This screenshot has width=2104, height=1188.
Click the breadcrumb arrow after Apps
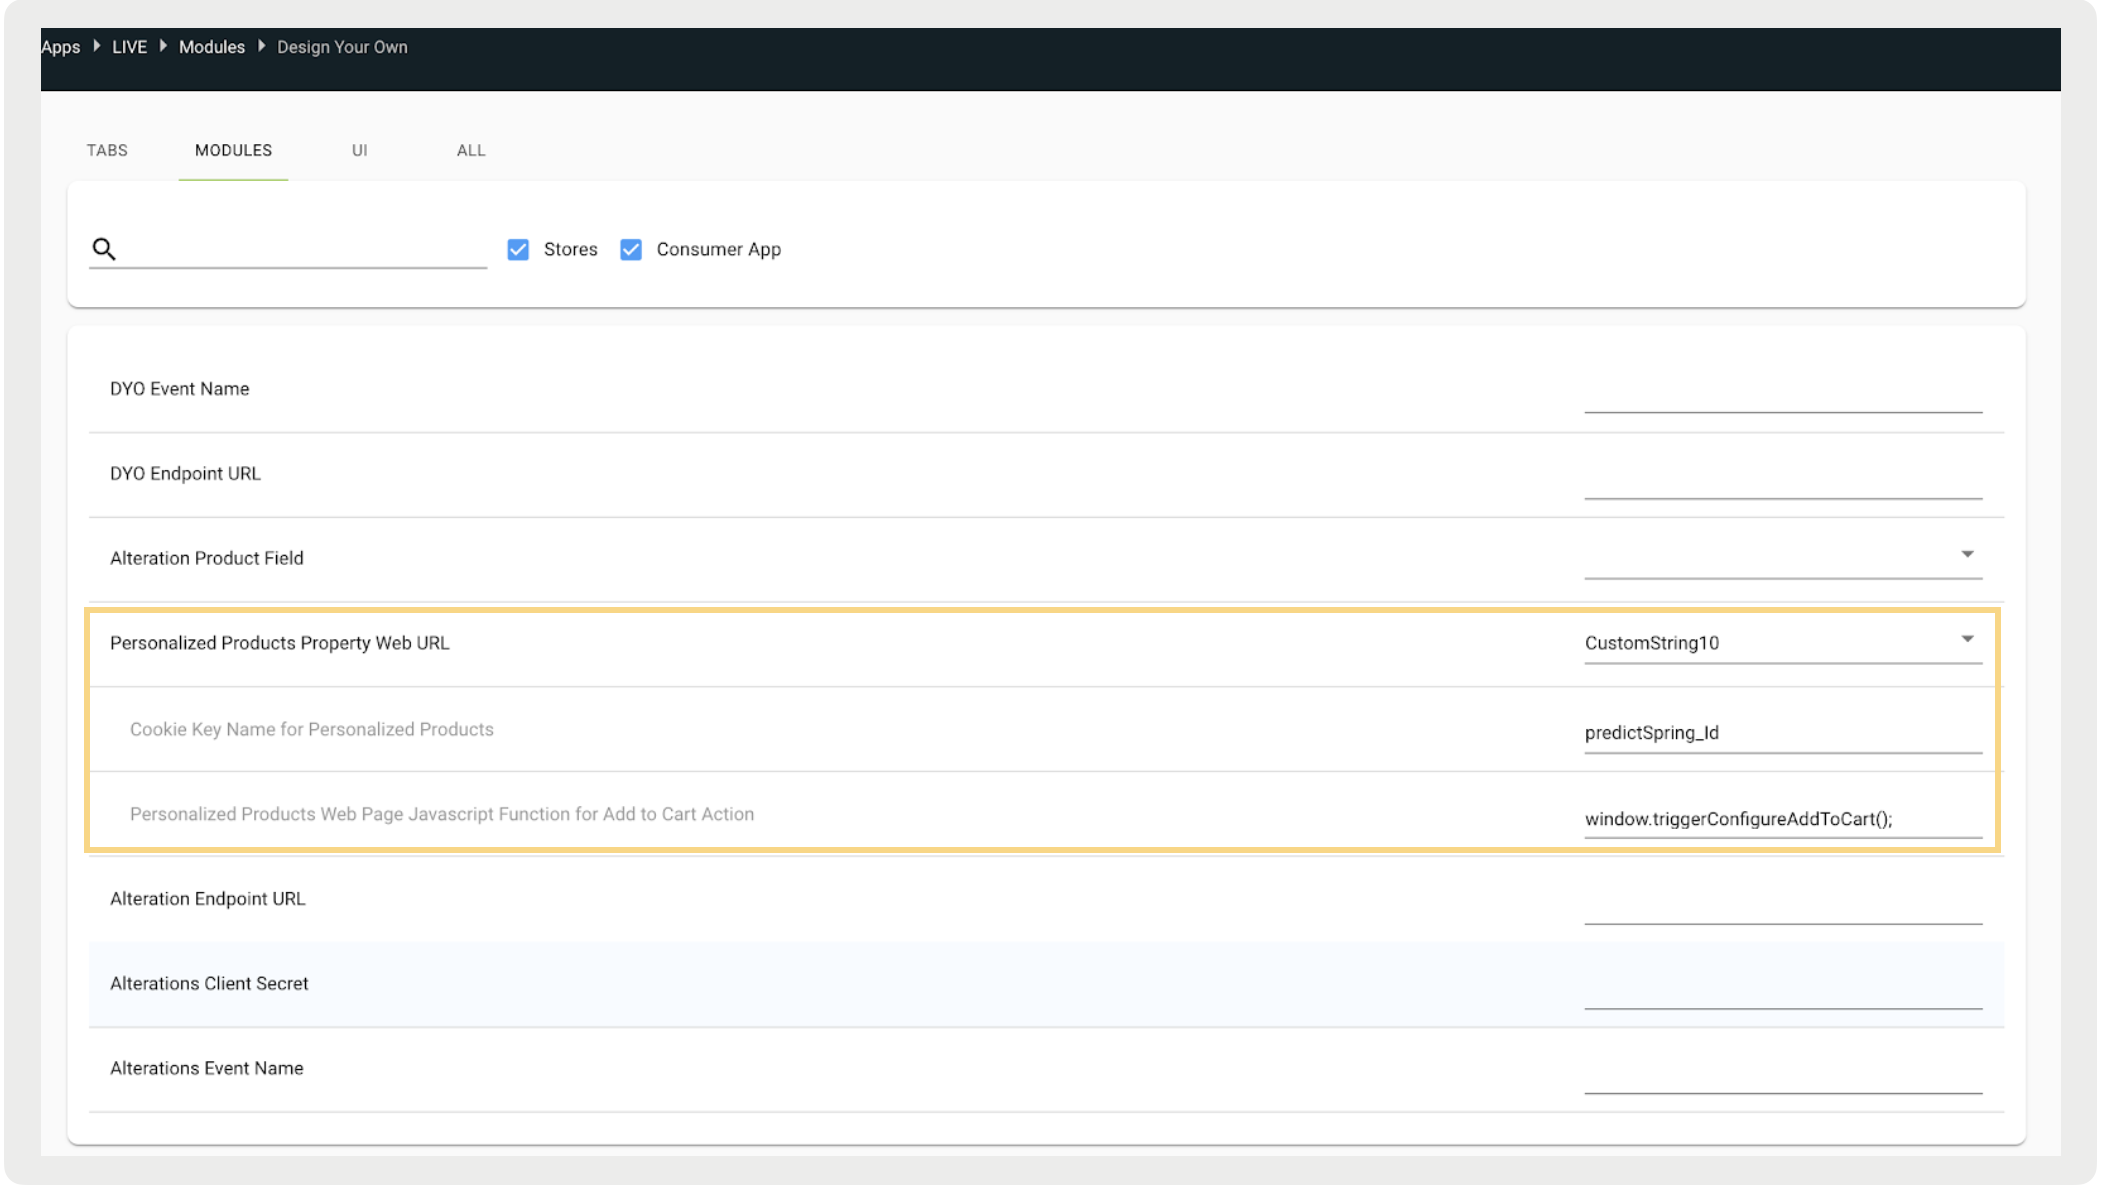(96, 46)
